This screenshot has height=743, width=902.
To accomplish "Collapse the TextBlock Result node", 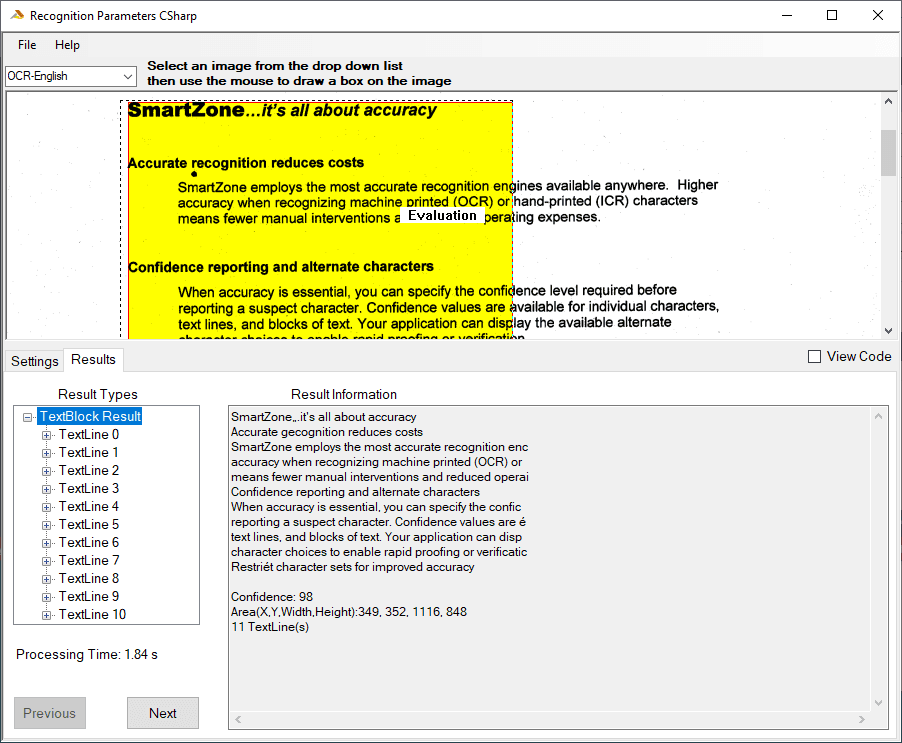I will [27, 418].
